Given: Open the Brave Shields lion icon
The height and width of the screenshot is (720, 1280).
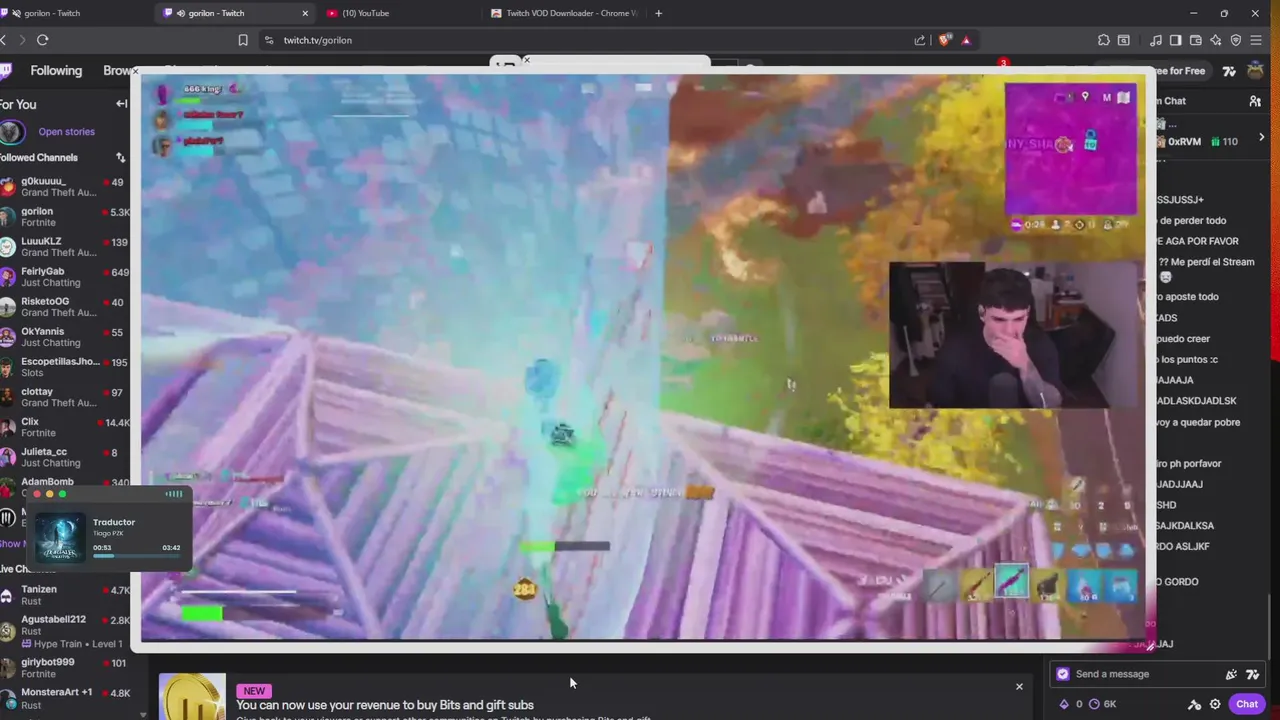Looking at the screenshot, I should tap(944, 40).
